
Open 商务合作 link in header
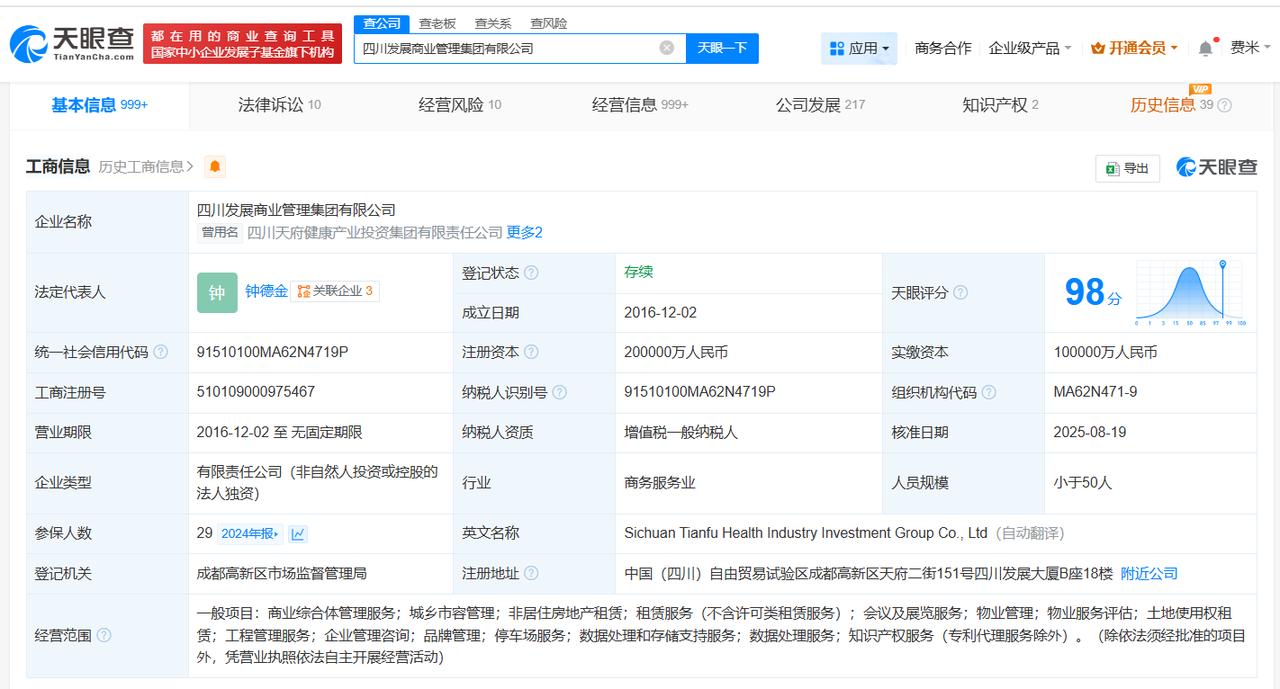pyautogui.click(x=943, y=48)
